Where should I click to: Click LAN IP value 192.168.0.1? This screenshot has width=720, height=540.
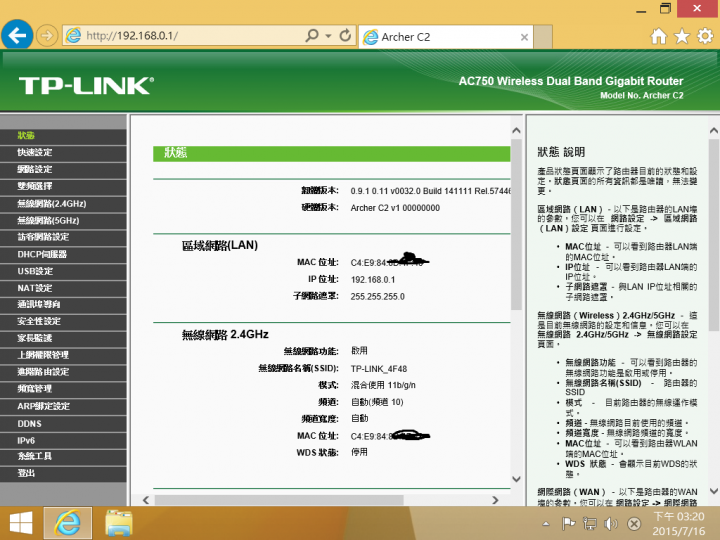(x=373, y=280)
